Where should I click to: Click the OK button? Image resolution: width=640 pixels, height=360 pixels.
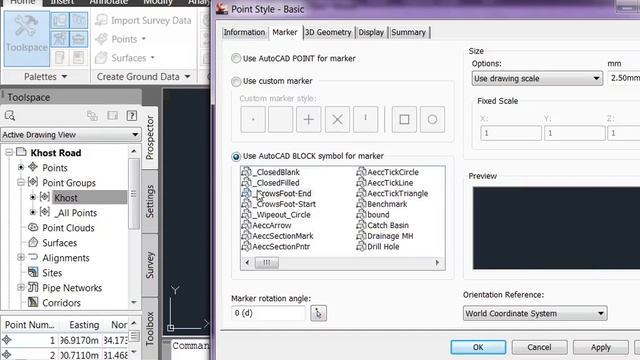pyautogui.click(x=478, y=347)
